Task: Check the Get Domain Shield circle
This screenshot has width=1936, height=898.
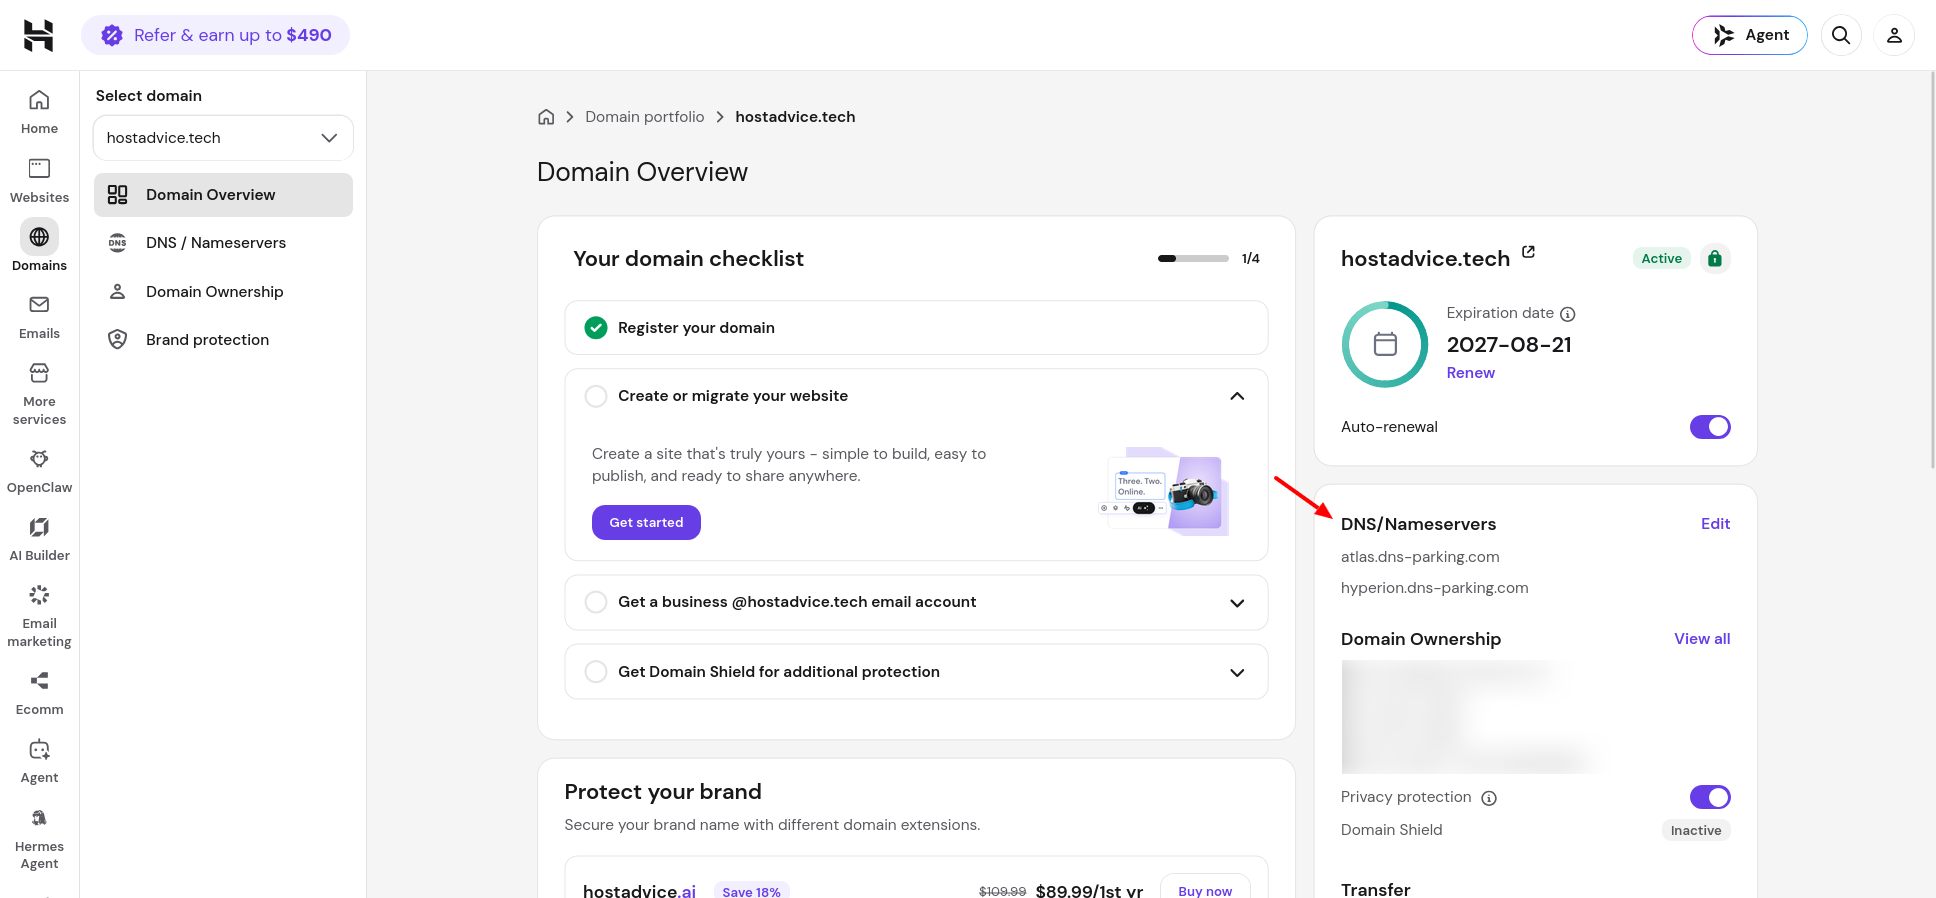Action: (x=596, y=672)
